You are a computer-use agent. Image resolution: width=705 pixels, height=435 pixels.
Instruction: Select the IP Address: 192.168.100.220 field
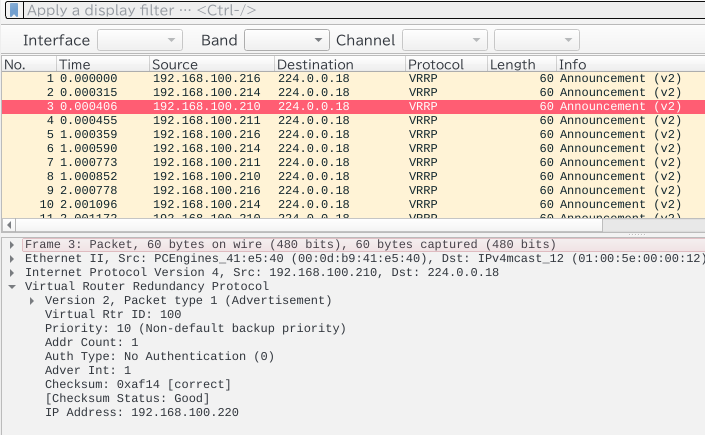click(142, 412)
